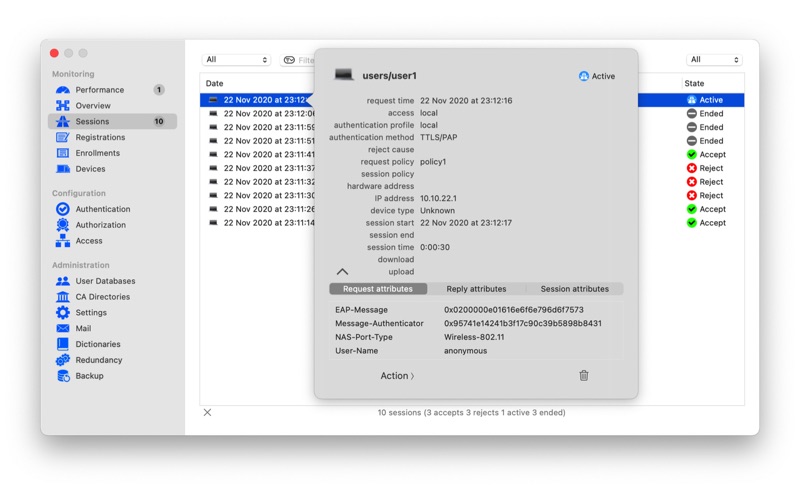
Task: Click the sessions summary status text
Action: (x=471, y=412)
